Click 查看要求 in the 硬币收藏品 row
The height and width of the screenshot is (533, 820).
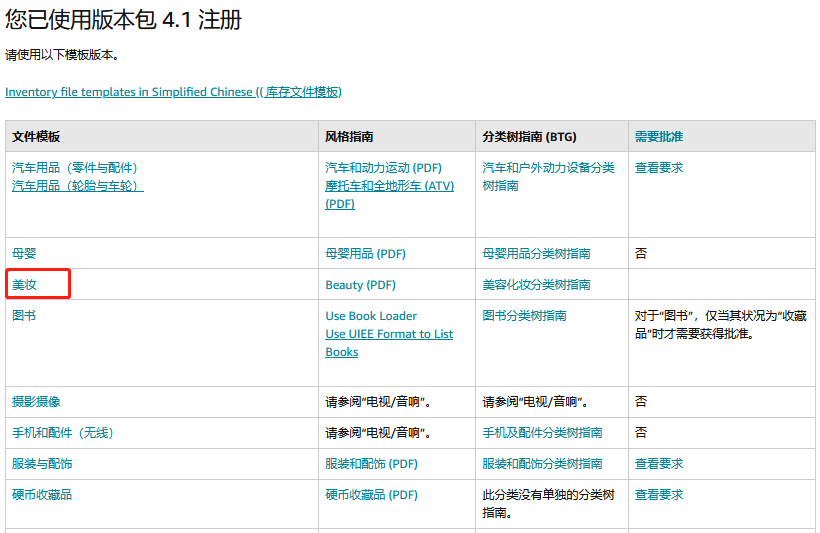click(x=659, y=494)
